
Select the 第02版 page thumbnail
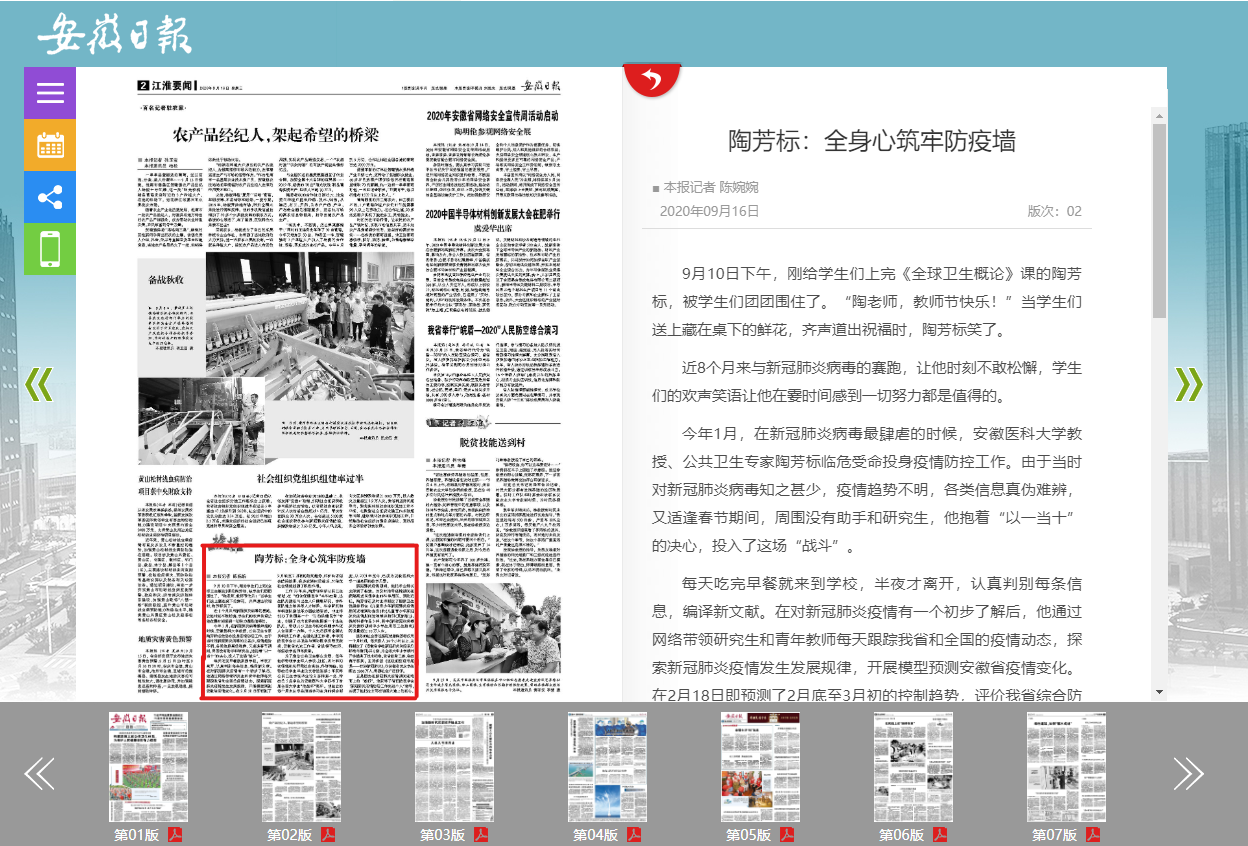[x=301, y=767]
